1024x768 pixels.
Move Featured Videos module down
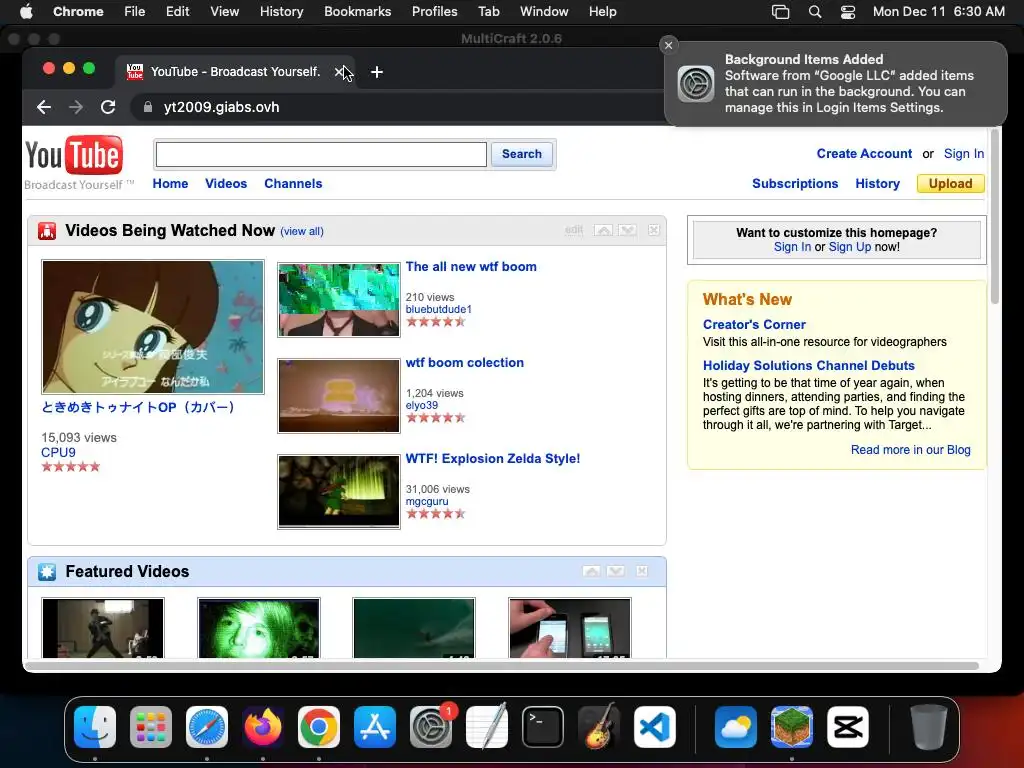[x=616, y=571]
